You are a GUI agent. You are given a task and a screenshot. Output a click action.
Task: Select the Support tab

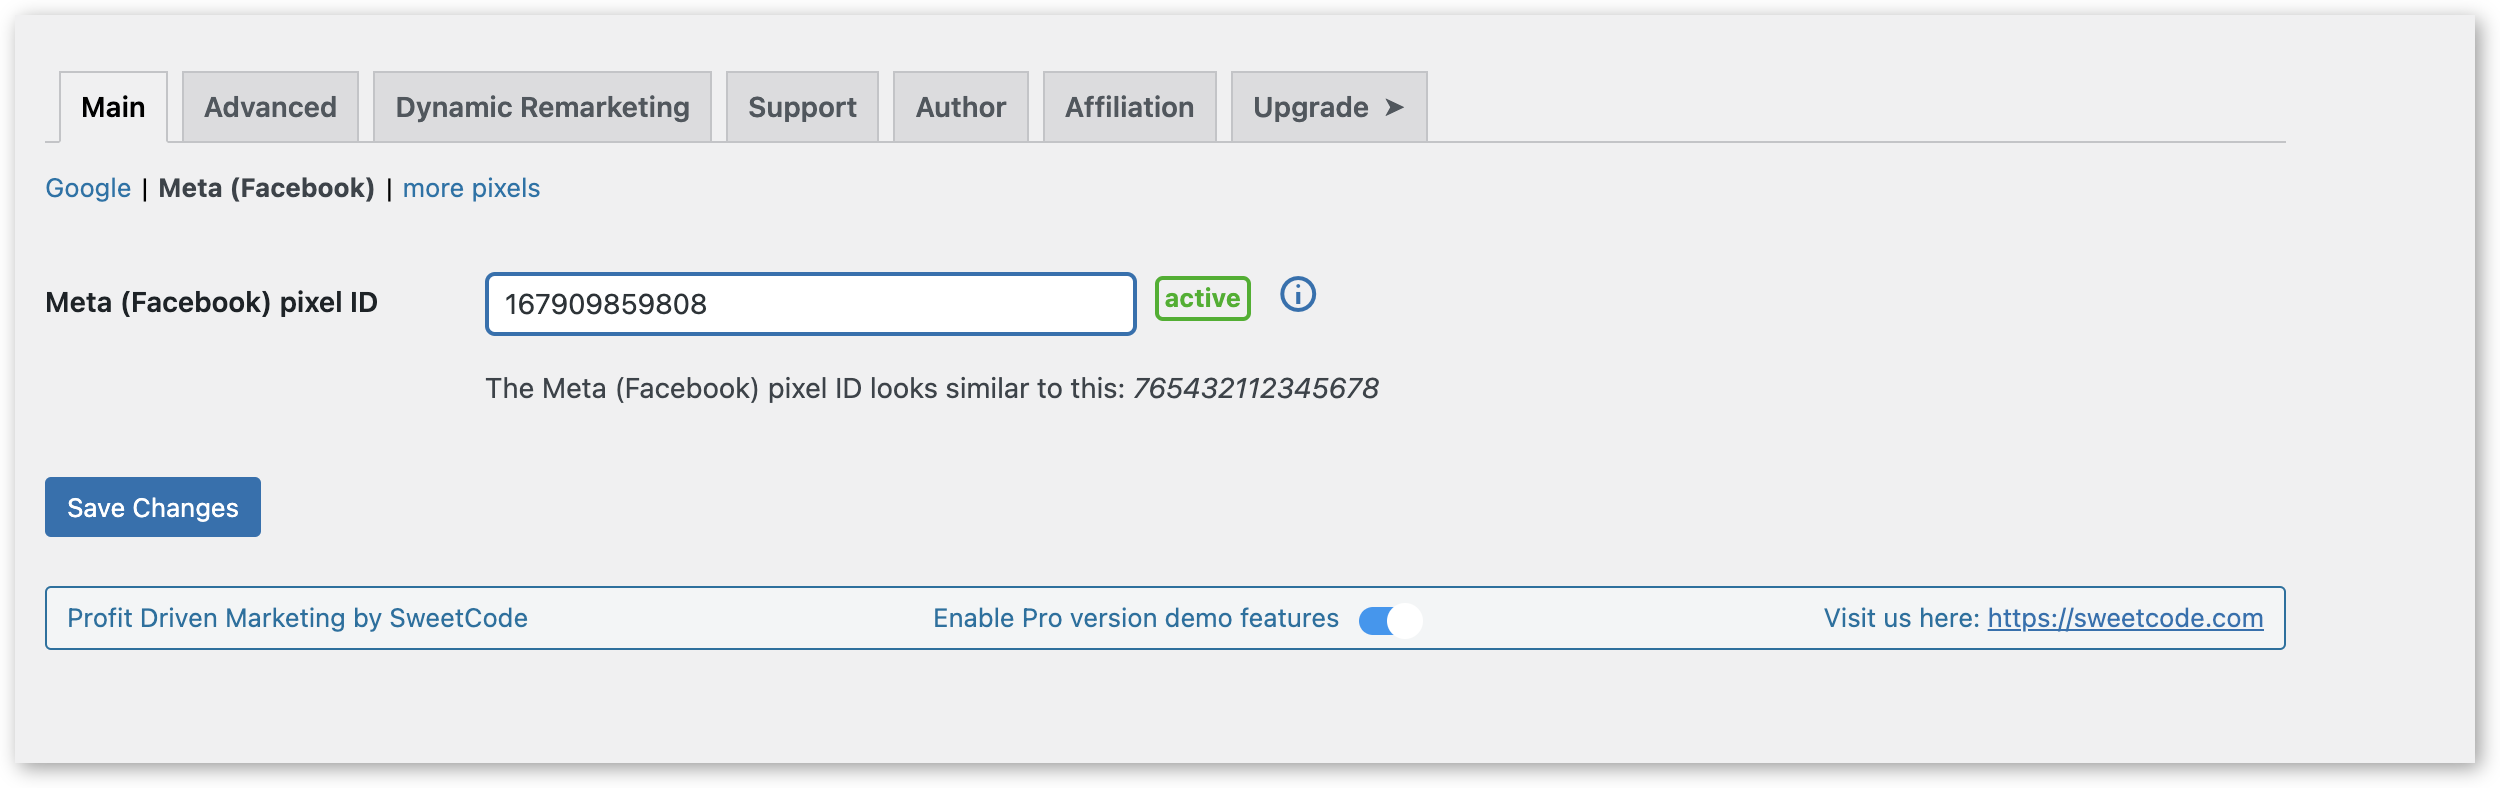click(802, 107)
